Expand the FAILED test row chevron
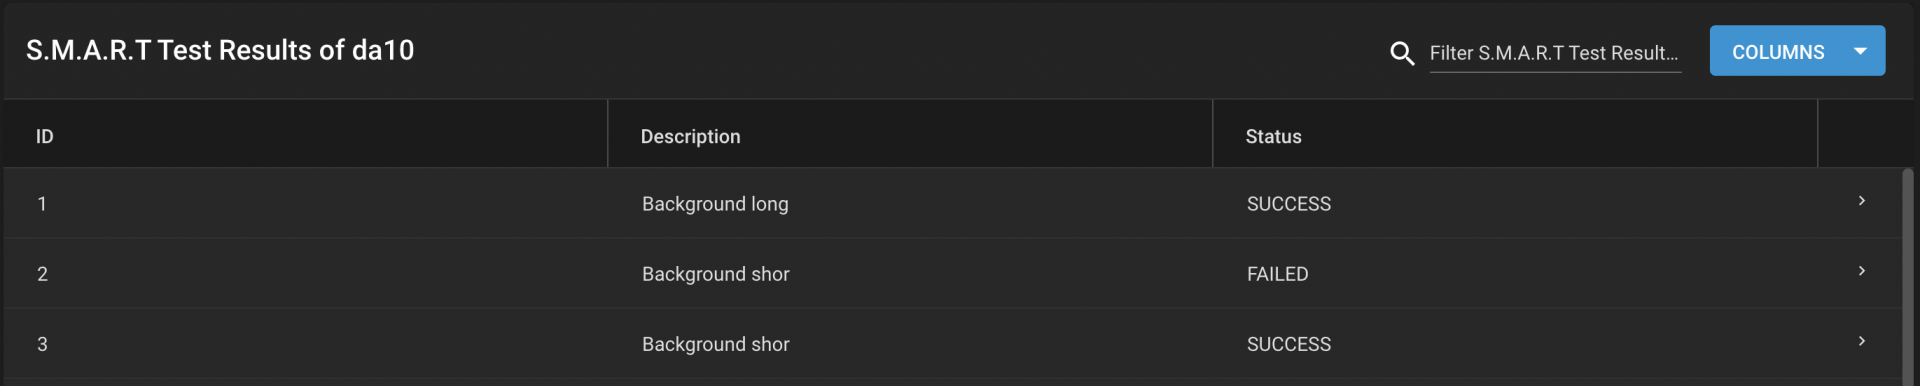 click(x=1861, y=271)
